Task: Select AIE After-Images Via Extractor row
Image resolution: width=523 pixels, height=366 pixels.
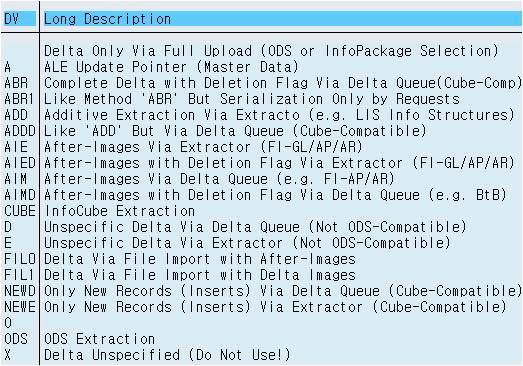Action: [x=262, y=147]
